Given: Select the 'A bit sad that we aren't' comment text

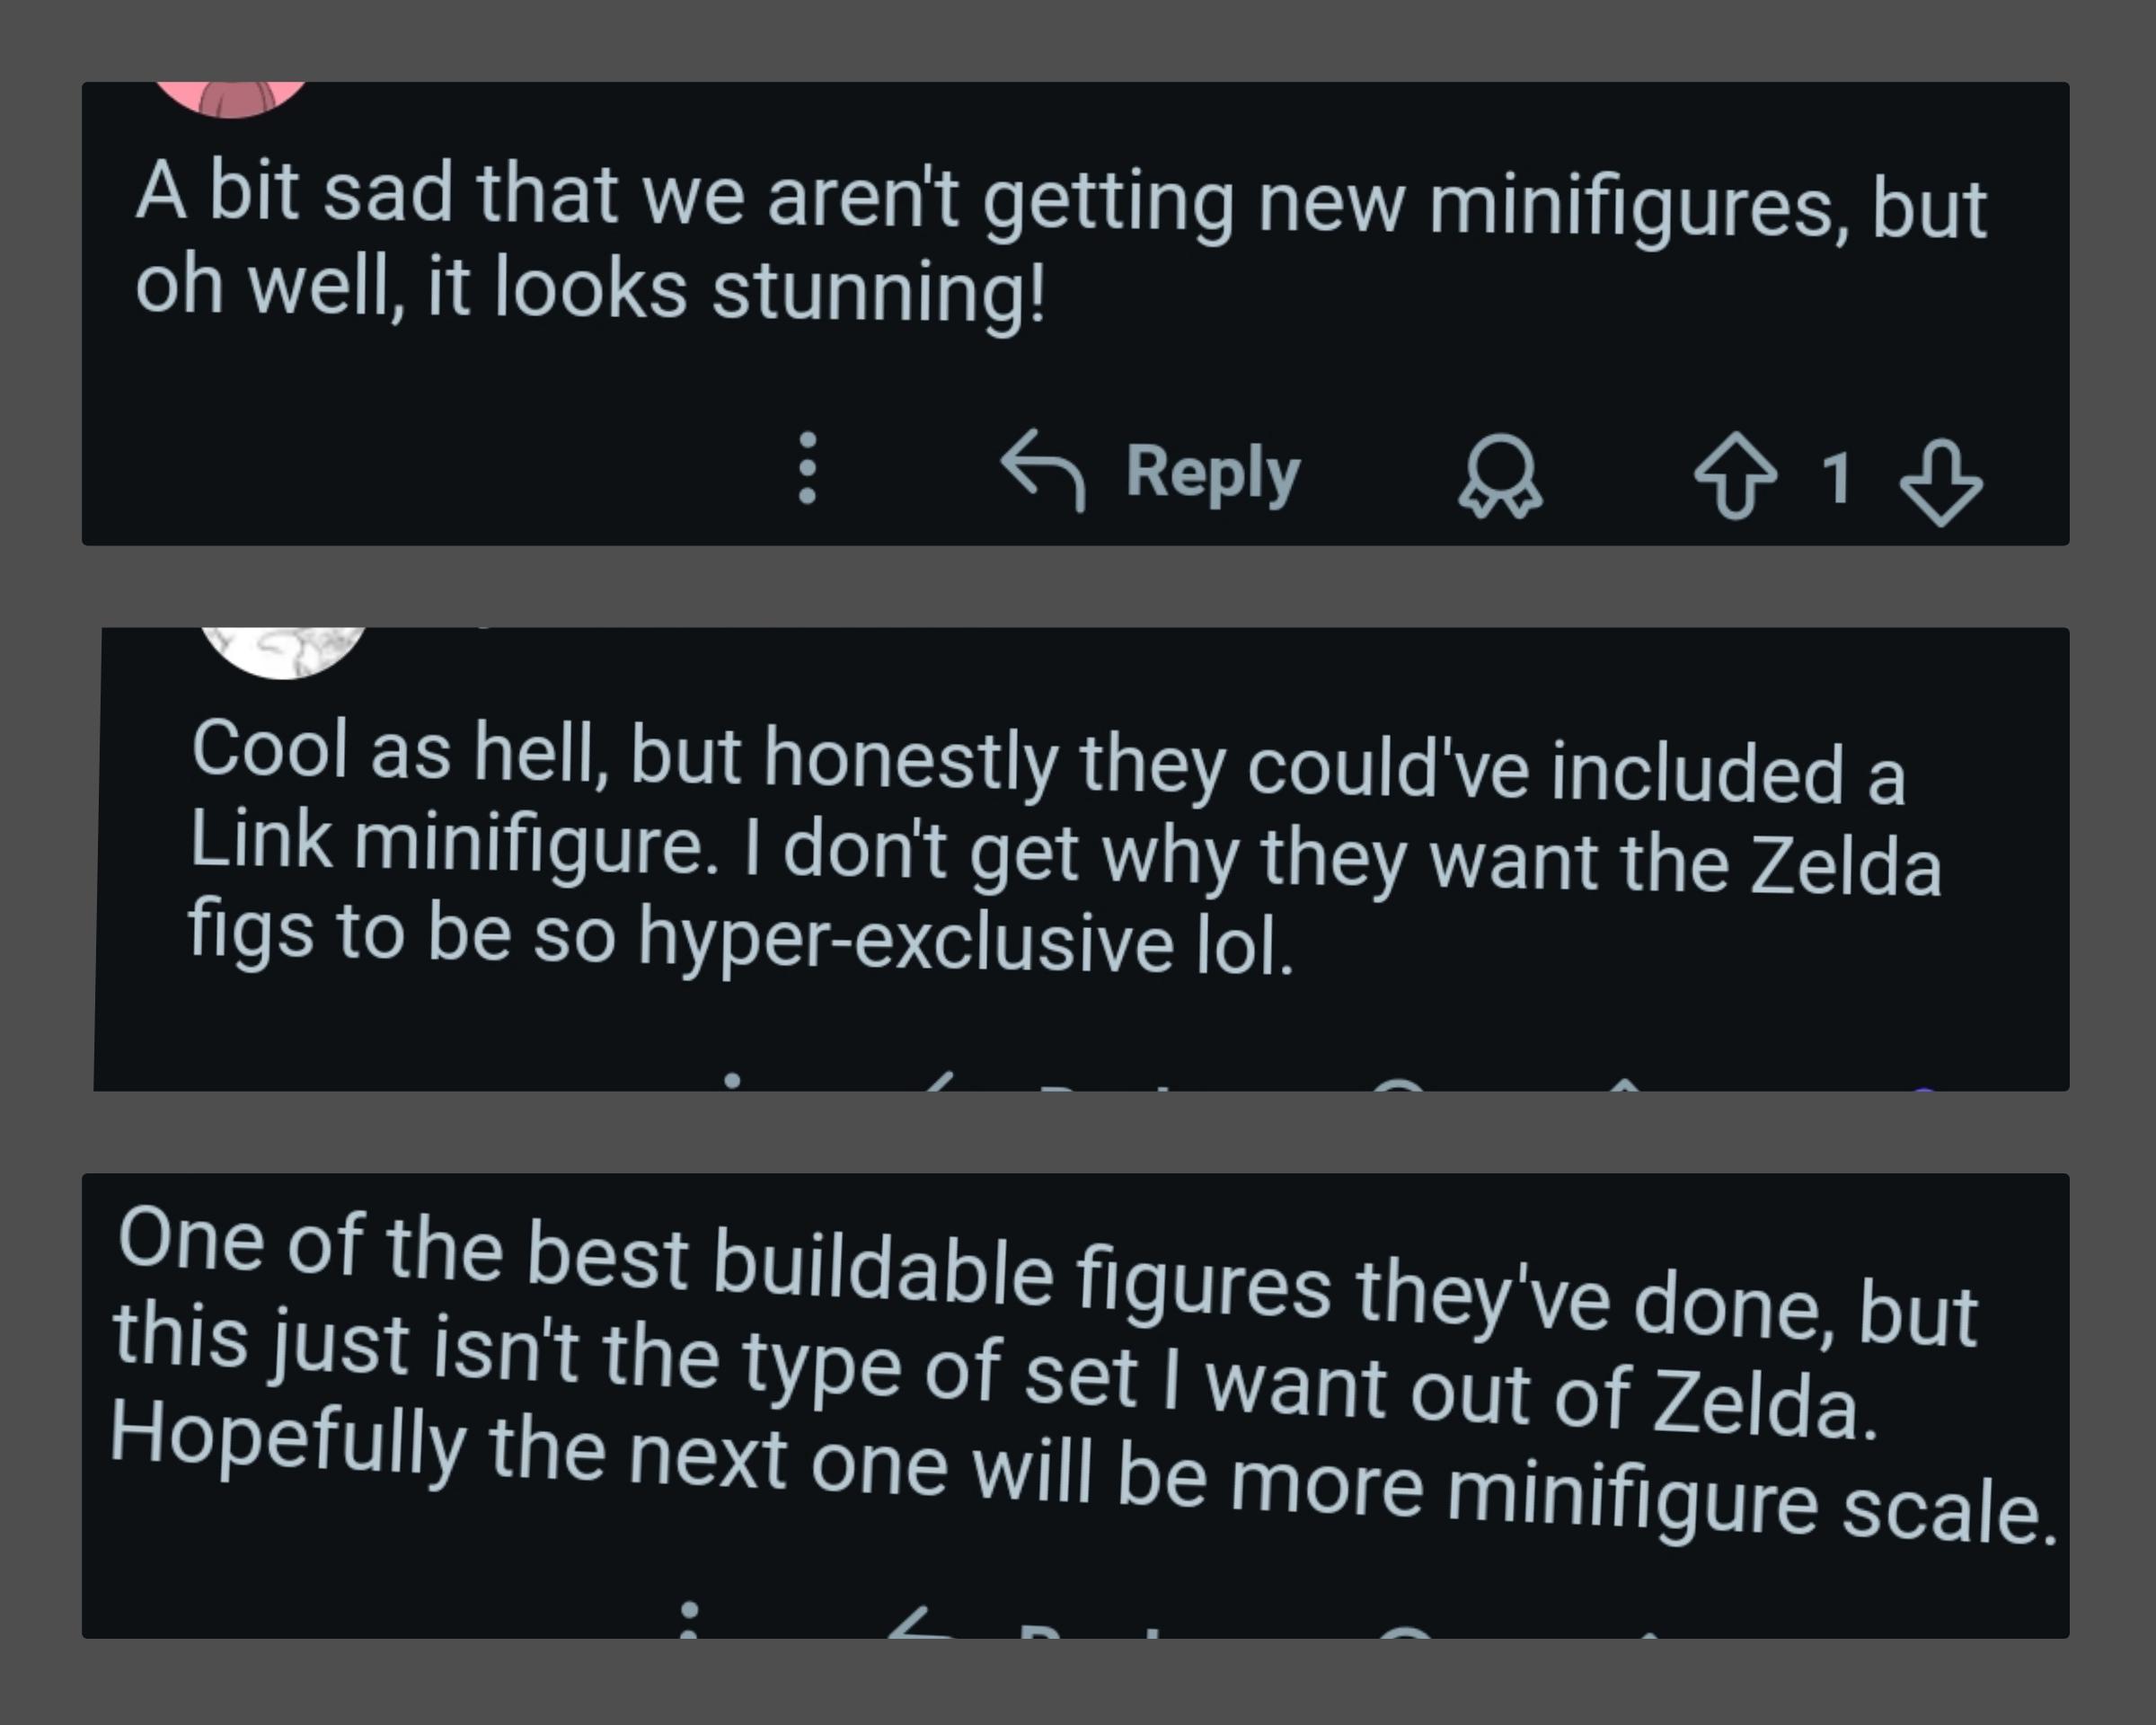Looking at the screenshot, I should tap(1060, 243).
